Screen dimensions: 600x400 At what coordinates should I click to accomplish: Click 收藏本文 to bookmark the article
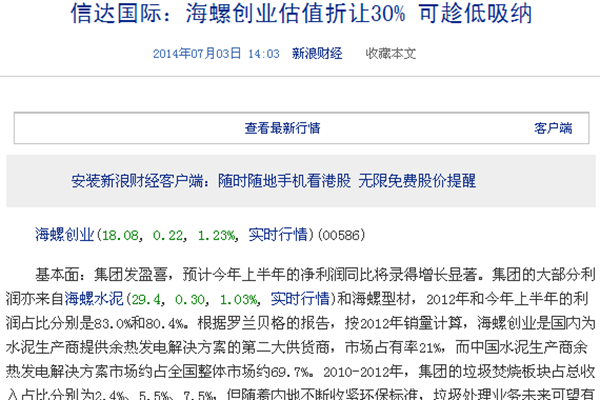[x=391, y=54]
